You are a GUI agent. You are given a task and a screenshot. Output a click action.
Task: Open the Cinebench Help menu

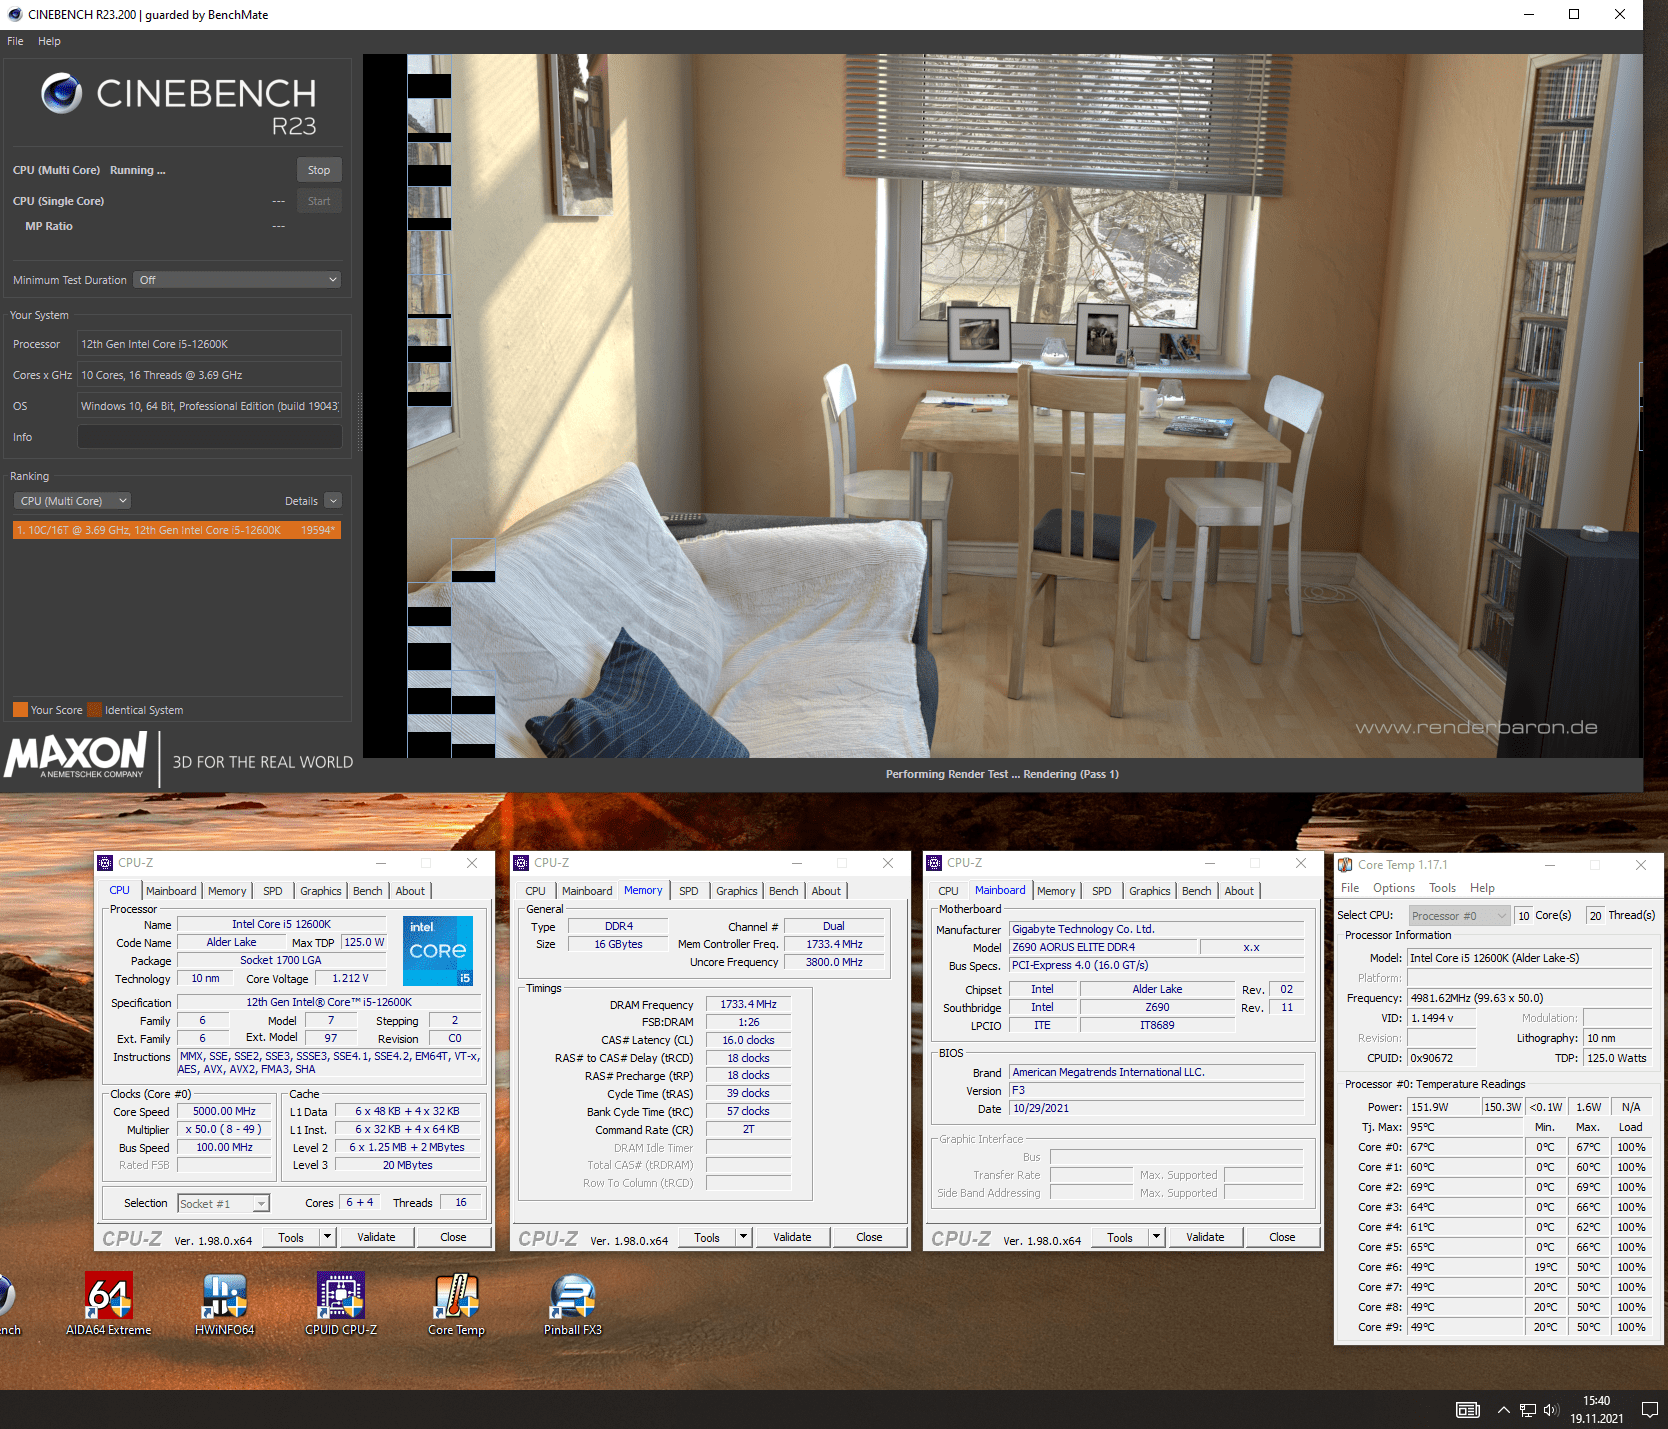(49, 41)
